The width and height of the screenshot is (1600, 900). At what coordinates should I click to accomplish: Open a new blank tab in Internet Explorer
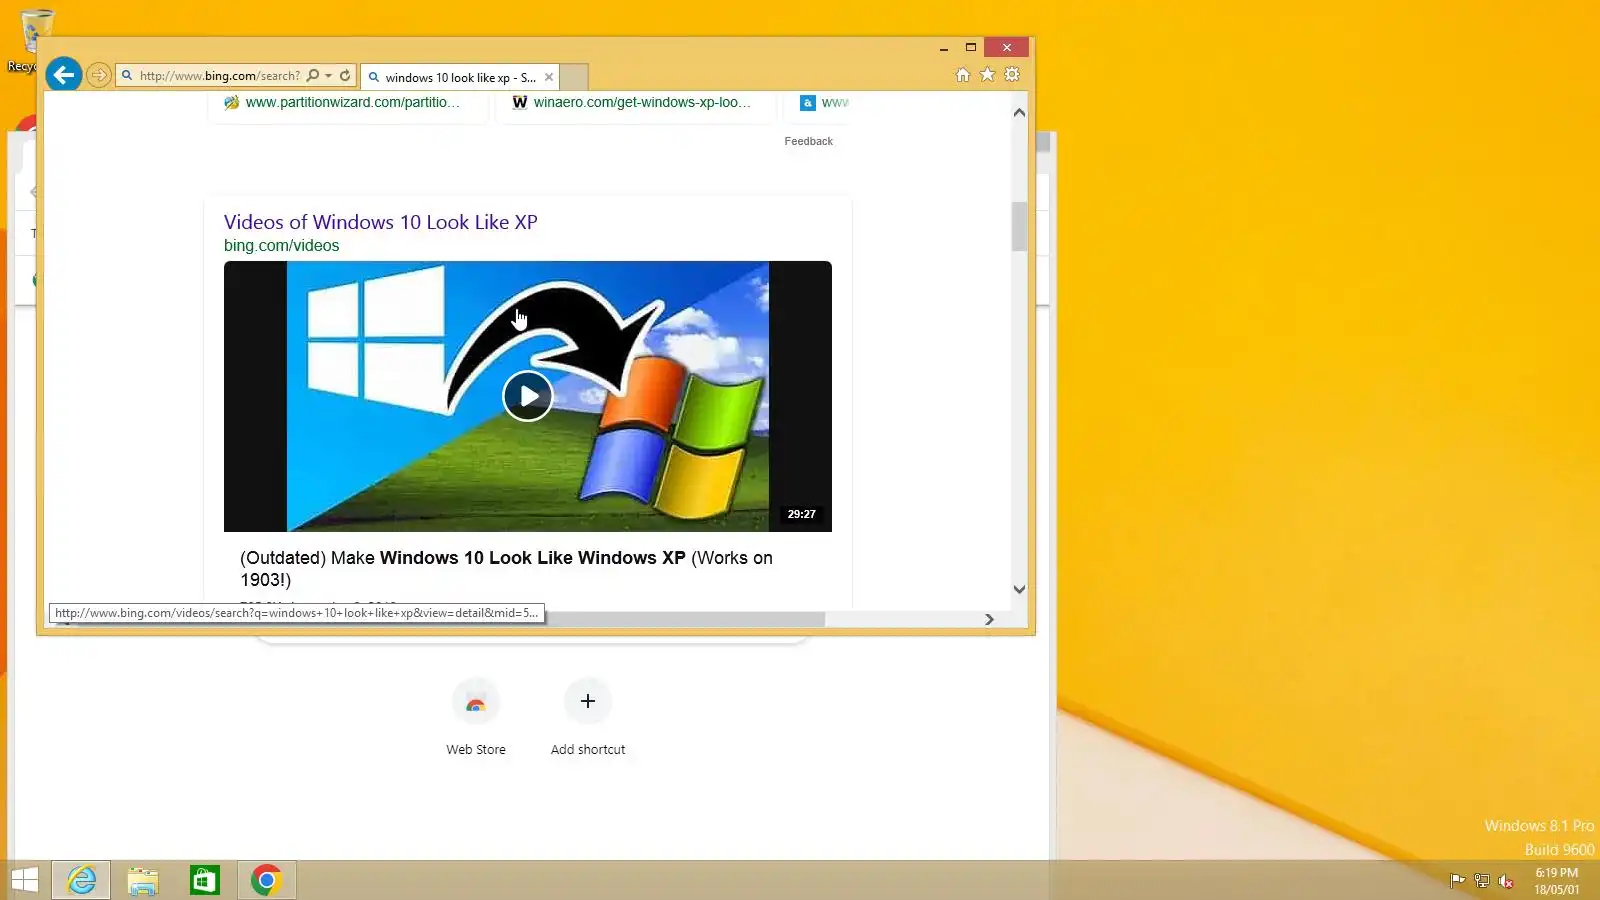point(574,77)
